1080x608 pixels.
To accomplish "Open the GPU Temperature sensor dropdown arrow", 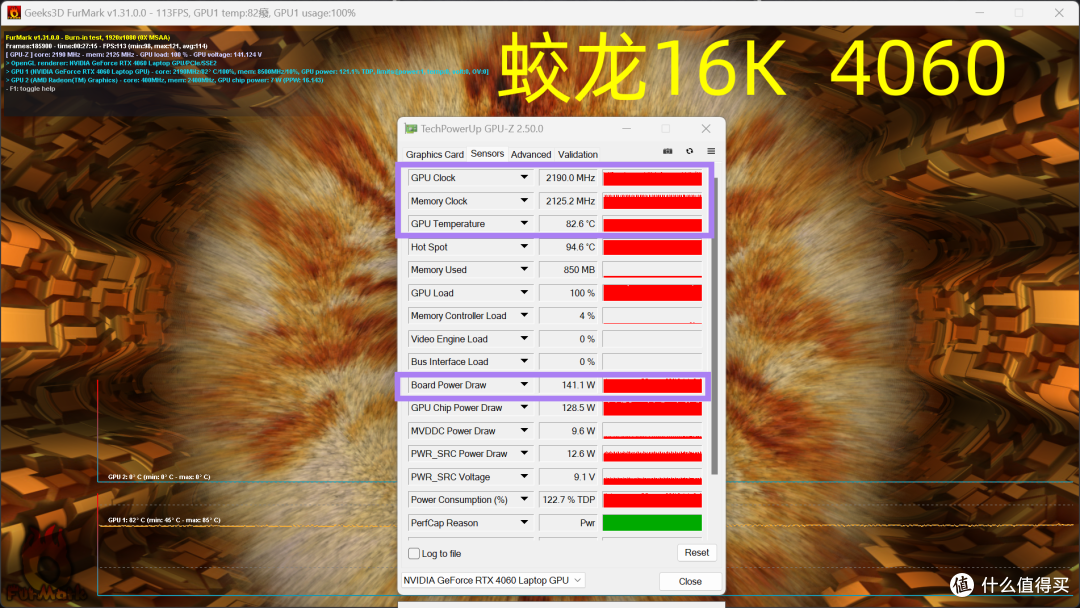I will click(x=524, y=224).
